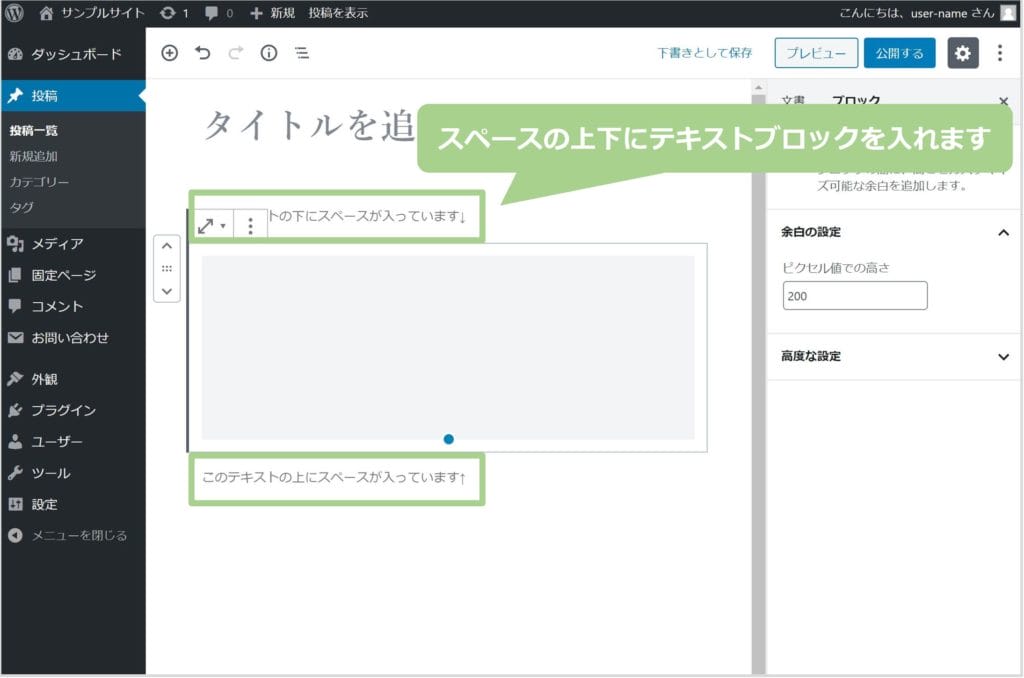Open プラグイン in the admin menu
This screenshot has height=678, width=1024.
click(63, 410)
